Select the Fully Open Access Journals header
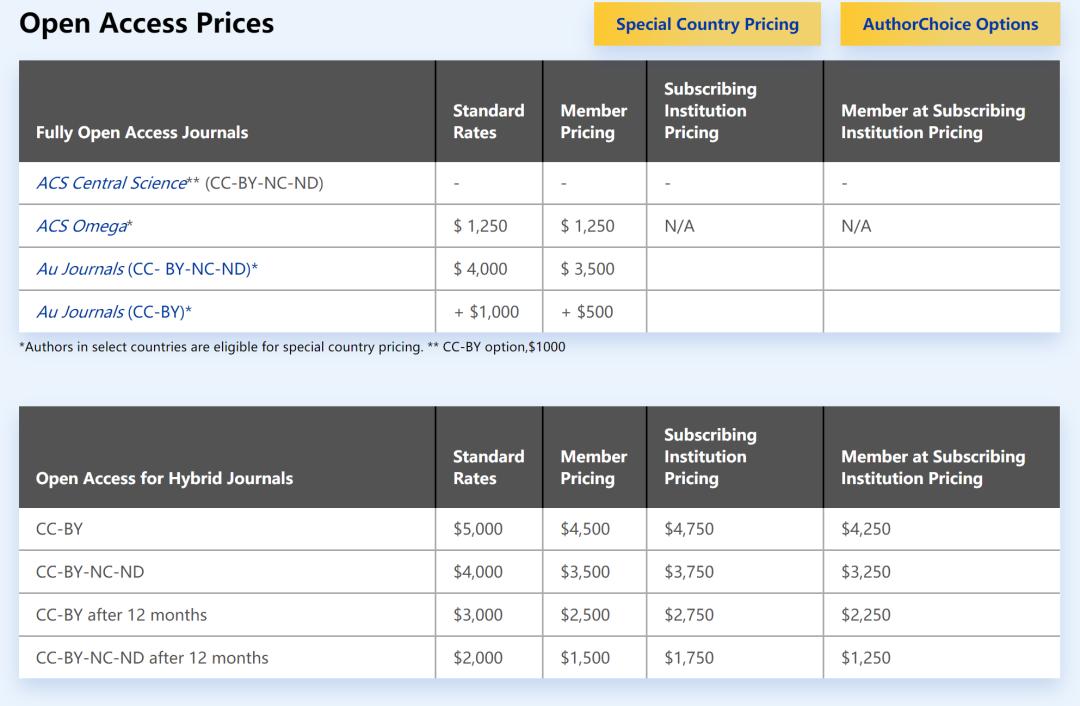This screenshot has width=1080, height=706. 142,132
